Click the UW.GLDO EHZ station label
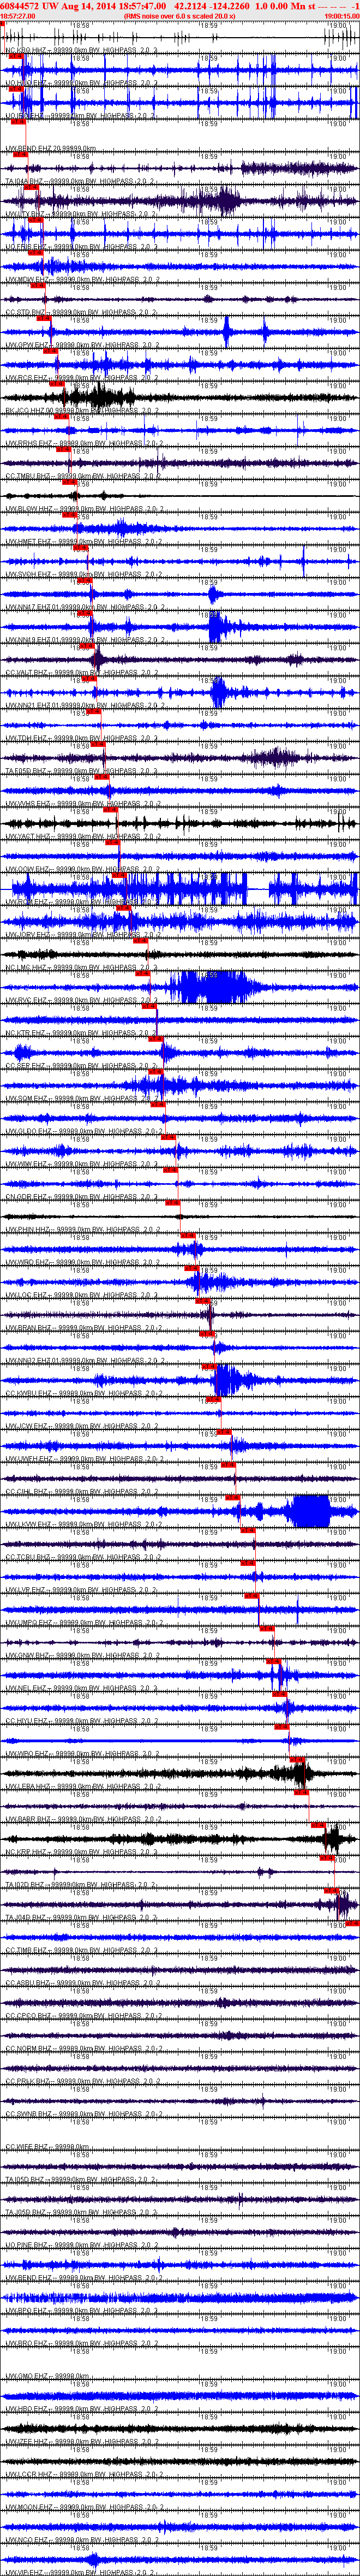 tap(83, 1130)
